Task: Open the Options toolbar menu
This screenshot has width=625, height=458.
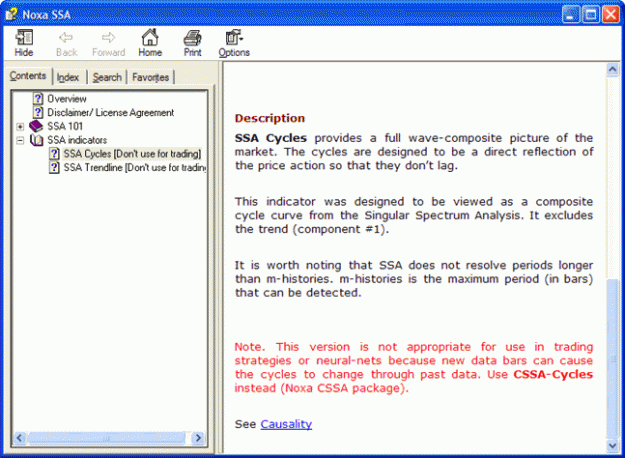Action: (234, 43)
